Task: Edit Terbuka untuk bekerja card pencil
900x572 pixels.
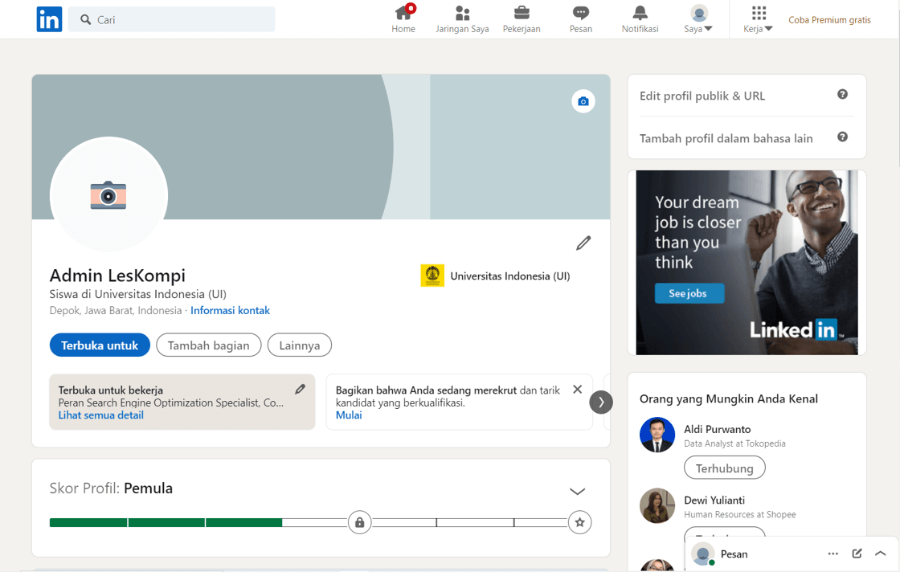Action: coord(300,390)
